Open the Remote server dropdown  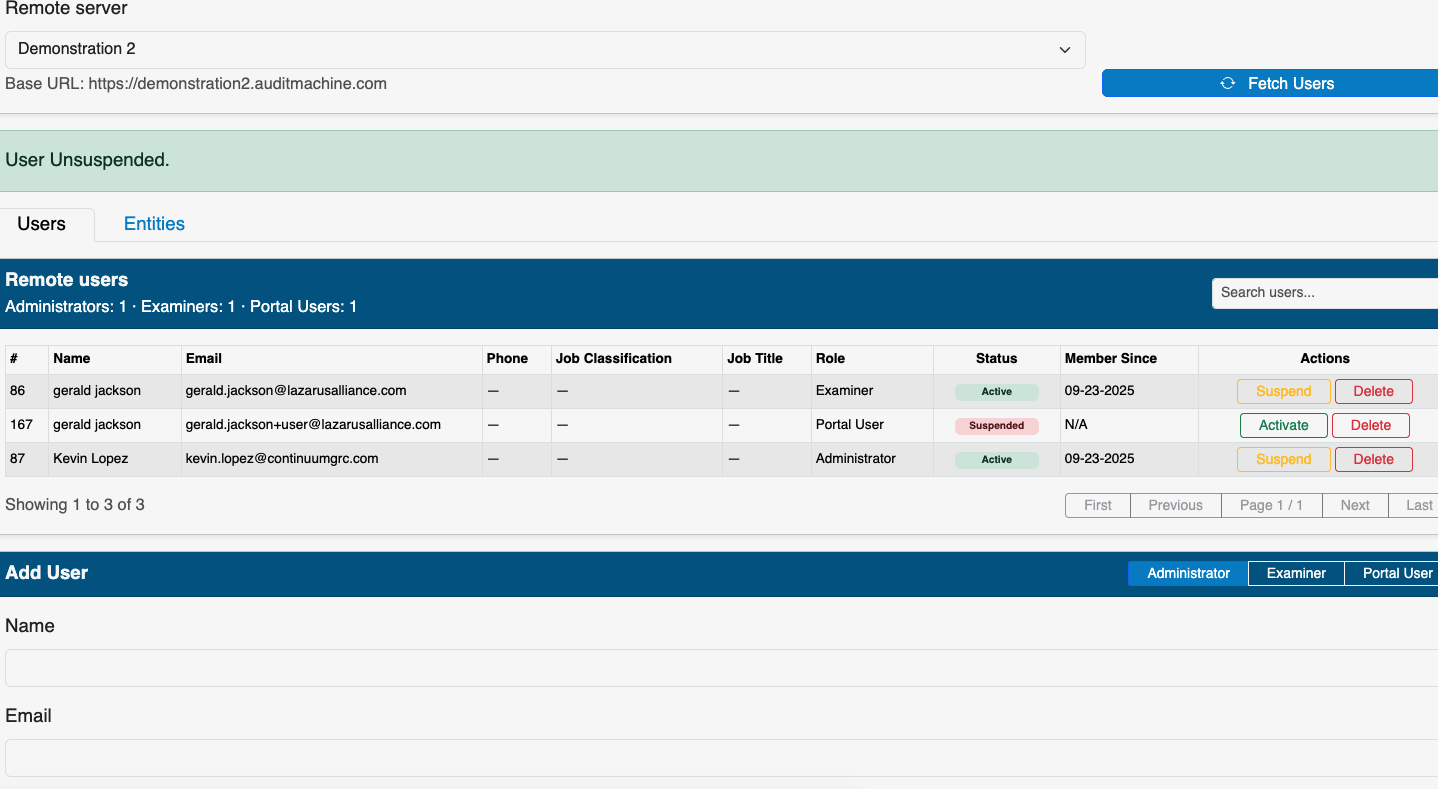point(545,49)
